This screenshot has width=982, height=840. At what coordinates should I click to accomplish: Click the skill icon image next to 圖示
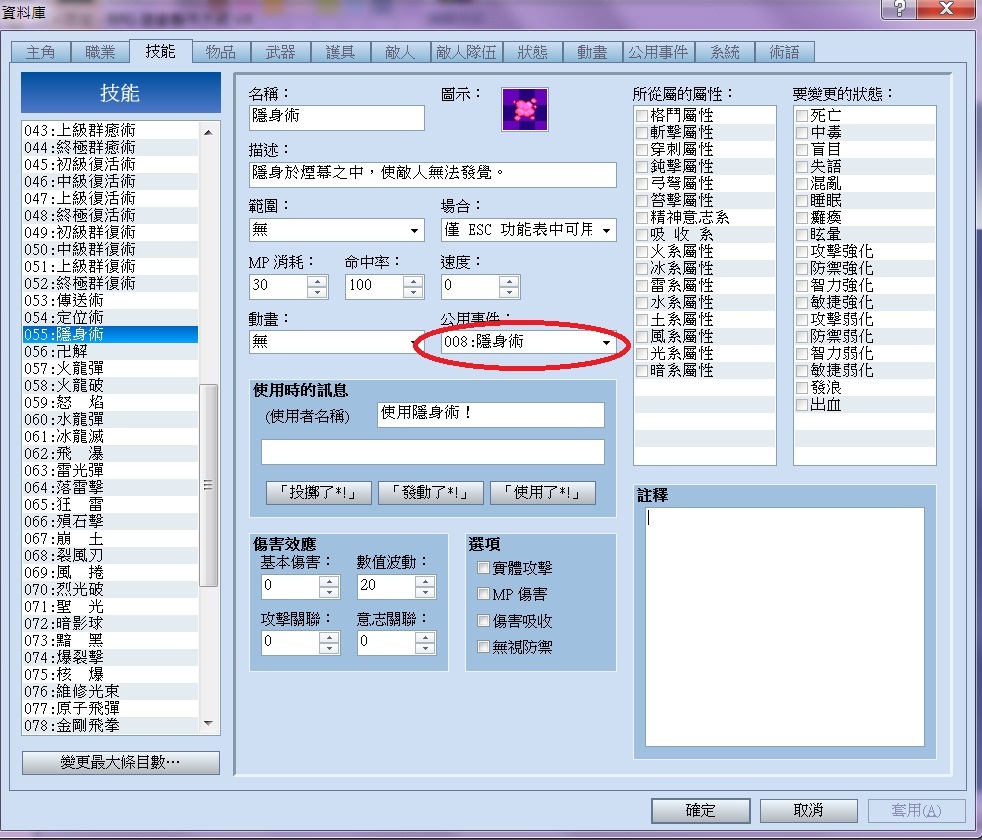pyautogui.click(x=525, y=109)
